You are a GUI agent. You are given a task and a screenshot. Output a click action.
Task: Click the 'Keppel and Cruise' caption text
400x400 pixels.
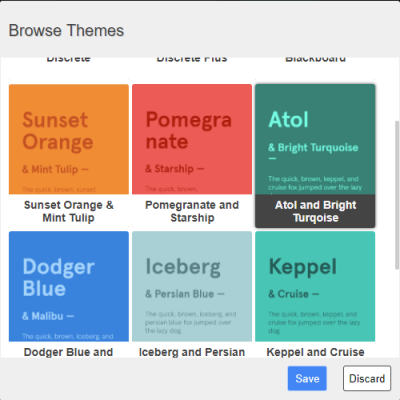point(315,352)
